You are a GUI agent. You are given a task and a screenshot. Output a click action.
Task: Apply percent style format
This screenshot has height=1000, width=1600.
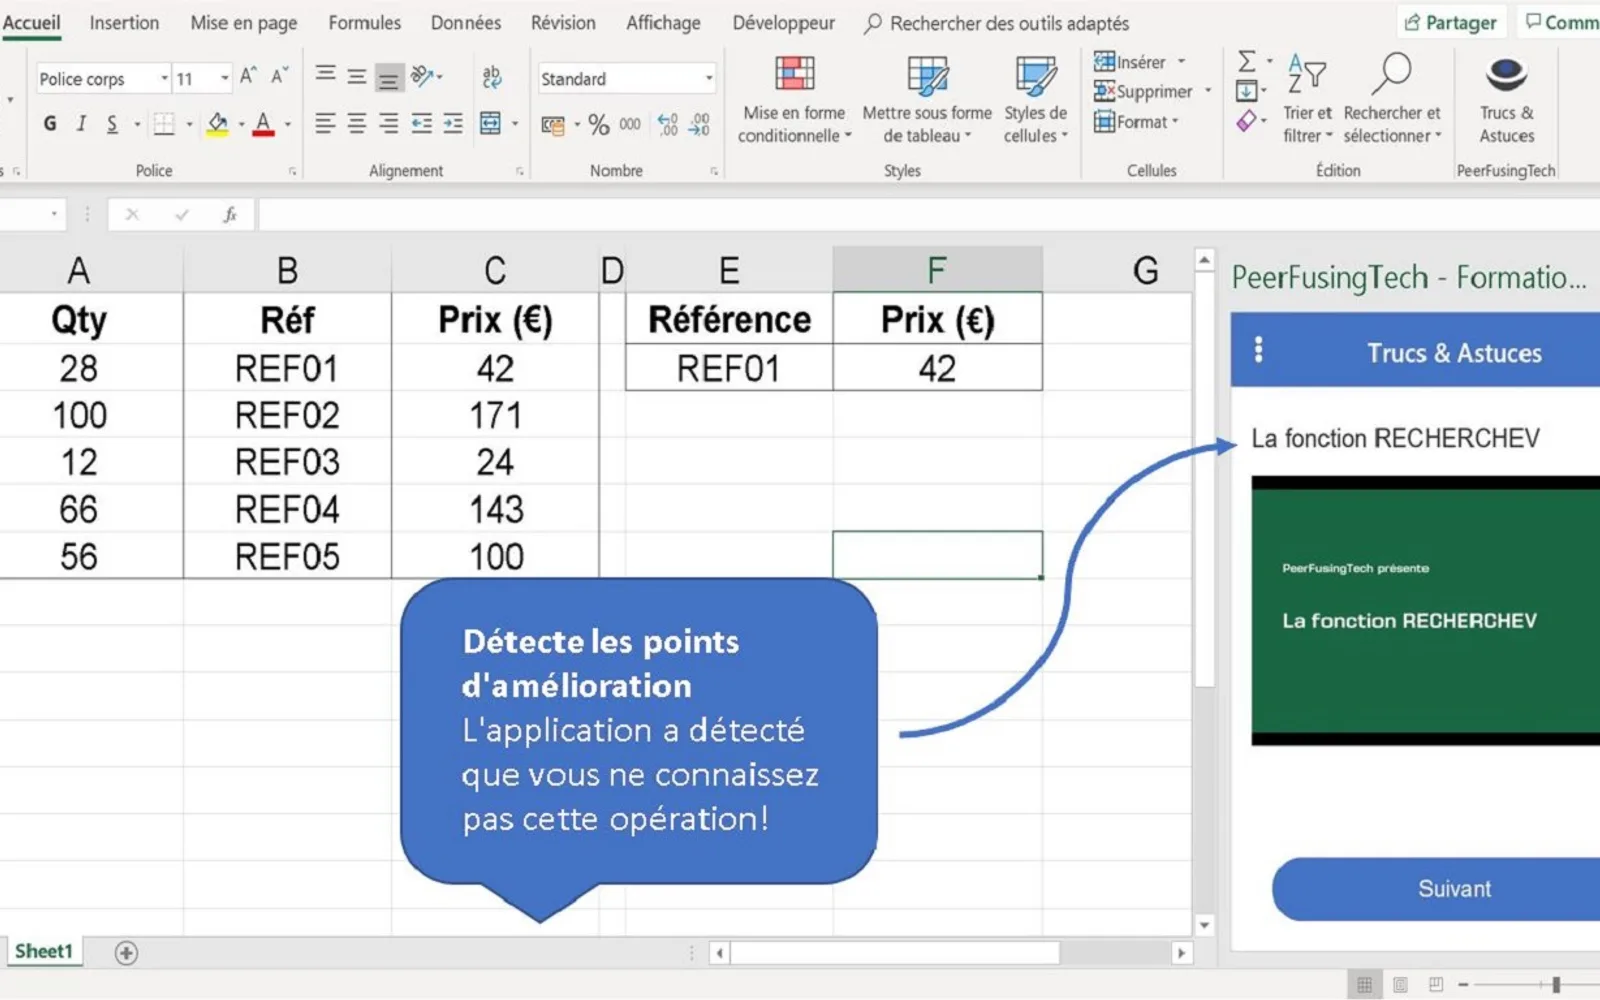599,124
